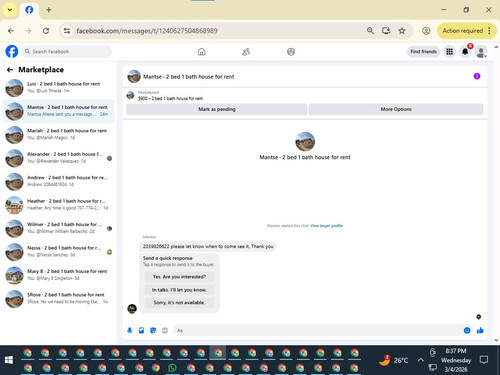Click More Options button

(x=396, y=109)
